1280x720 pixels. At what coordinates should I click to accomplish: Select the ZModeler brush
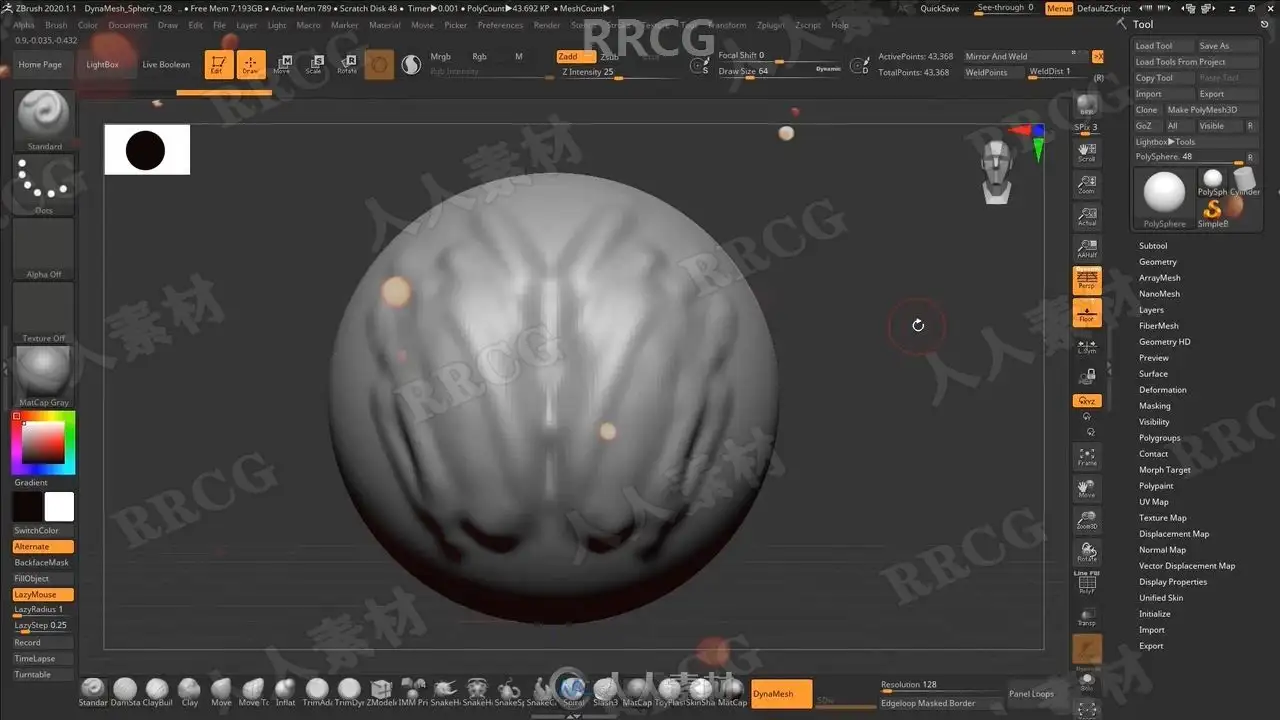tap(381, 692)
